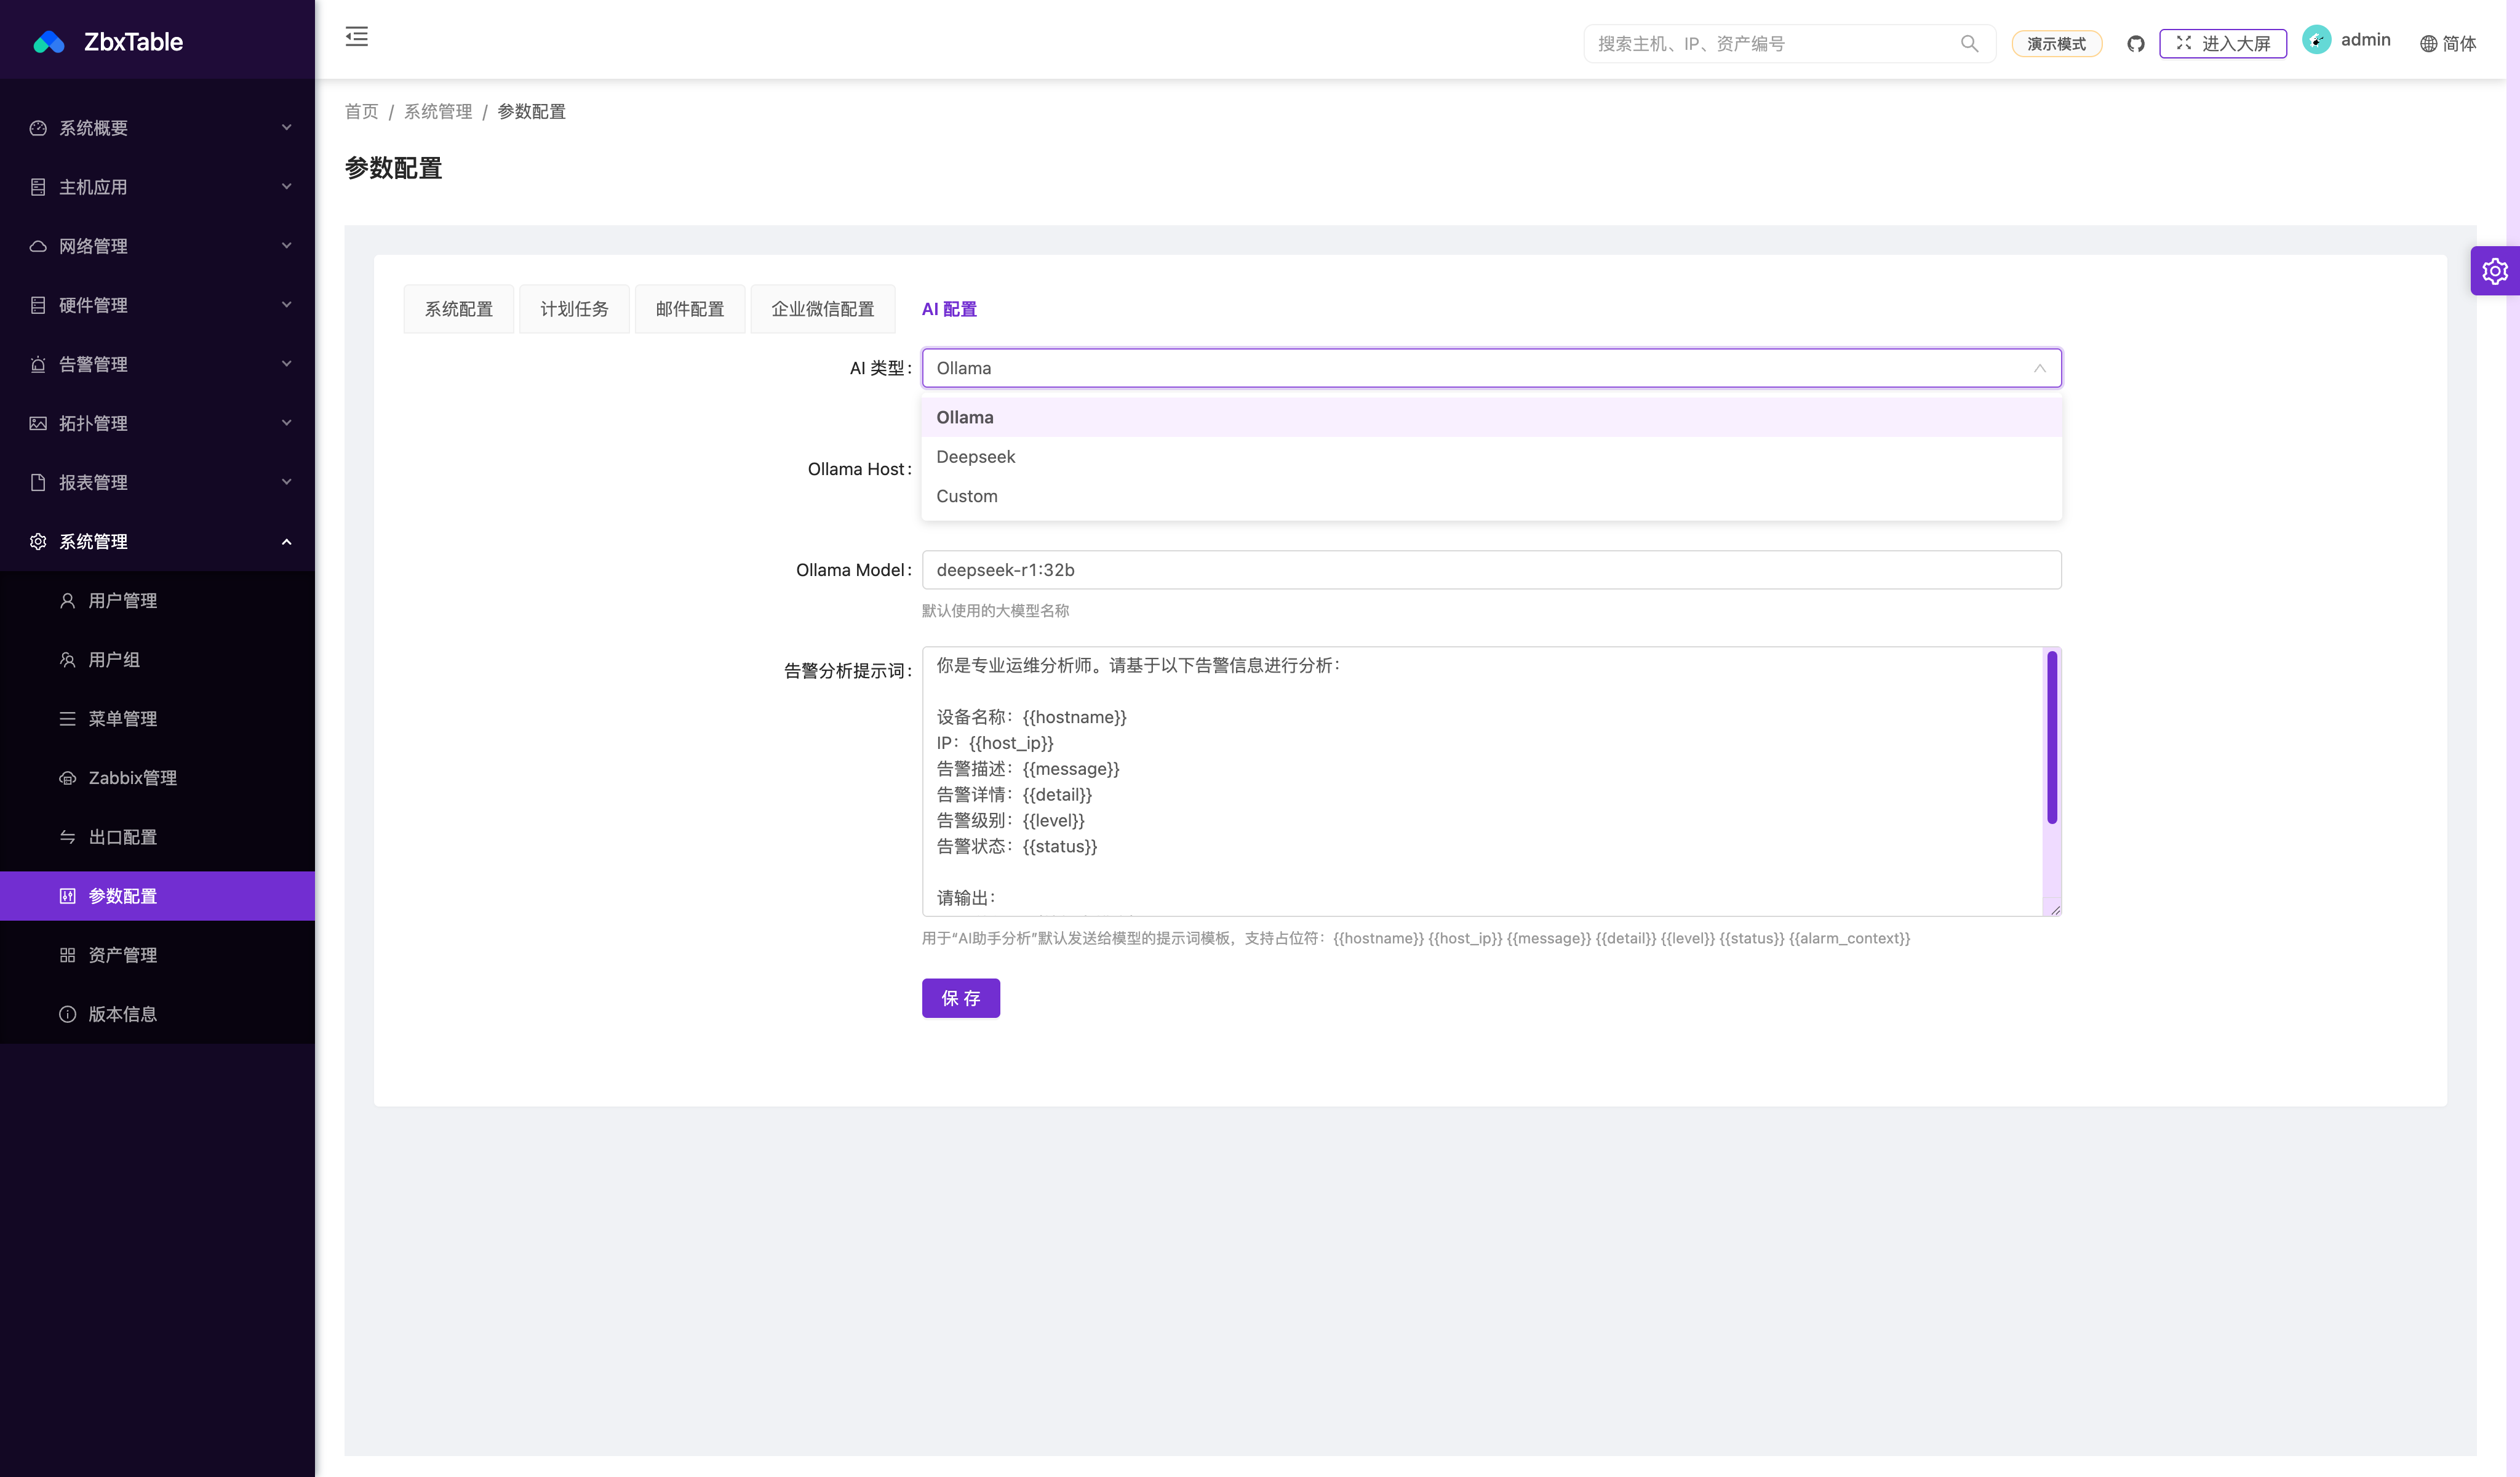Open the 用户组 menu item
The image size is (2520, 1477).
(x=157, y=659)
